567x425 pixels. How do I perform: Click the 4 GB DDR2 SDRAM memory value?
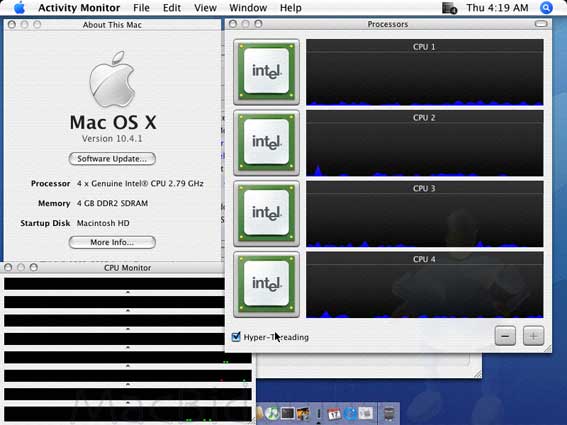click(112, 203)
